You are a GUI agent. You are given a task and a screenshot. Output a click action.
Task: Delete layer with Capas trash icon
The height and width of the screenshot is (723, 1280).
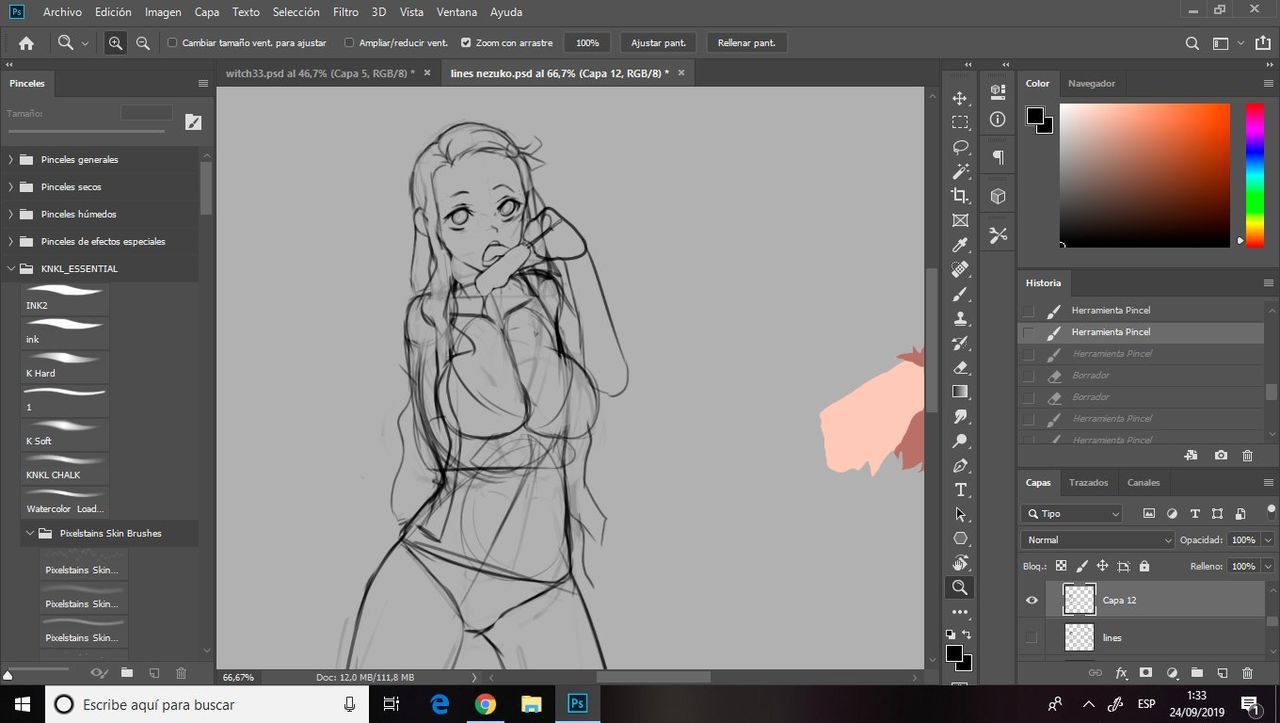pyautogui.click(x=1247, y=673)
